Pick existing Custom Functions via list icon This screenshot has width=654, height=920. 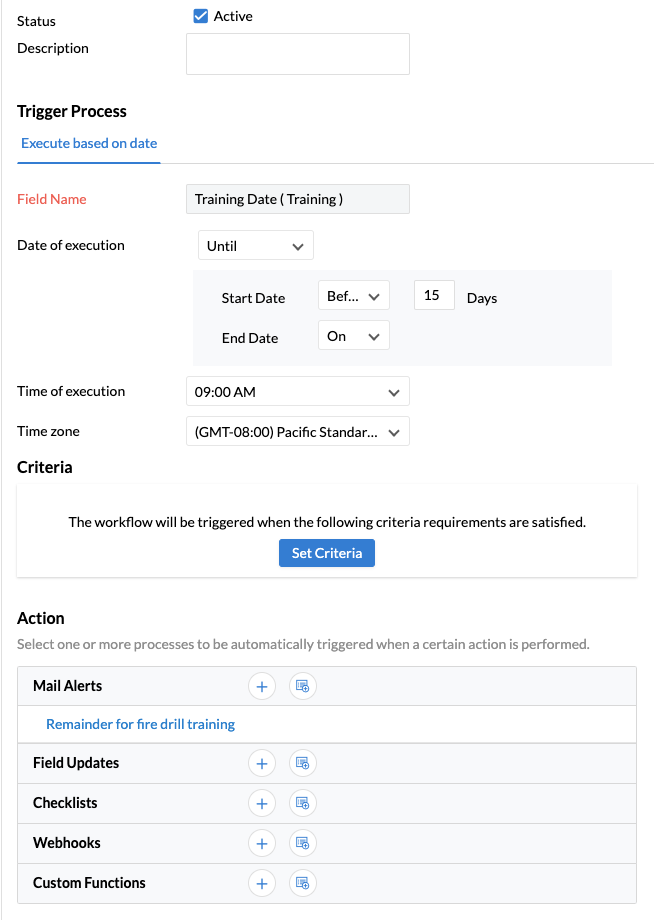pos(303,883)
